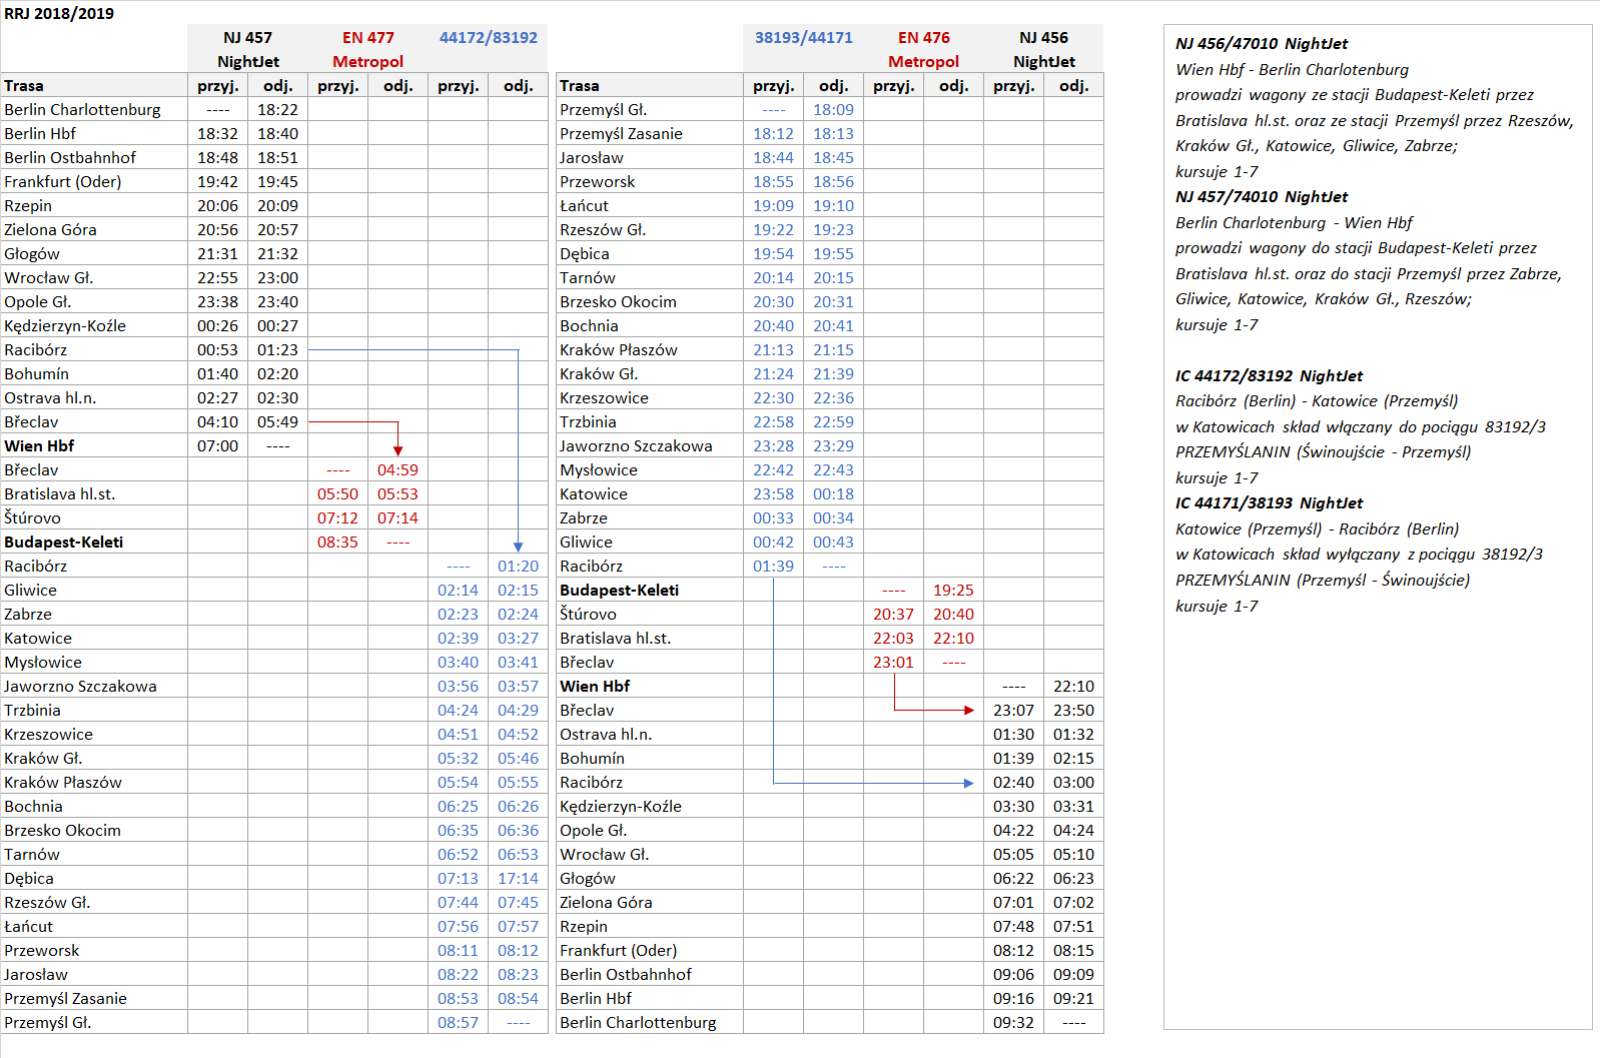Click blue arrowhead pointing down to 01:20
The image size is (1600, 1058).
click(518, 547)
